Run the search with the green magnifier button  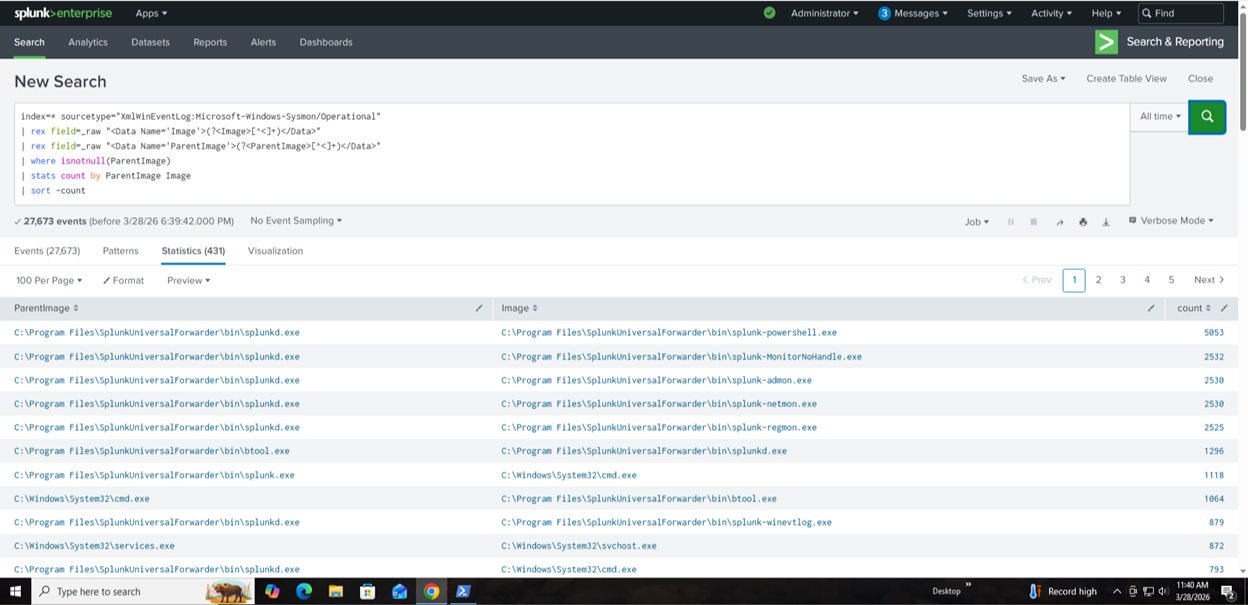[x=1207, y=117]
